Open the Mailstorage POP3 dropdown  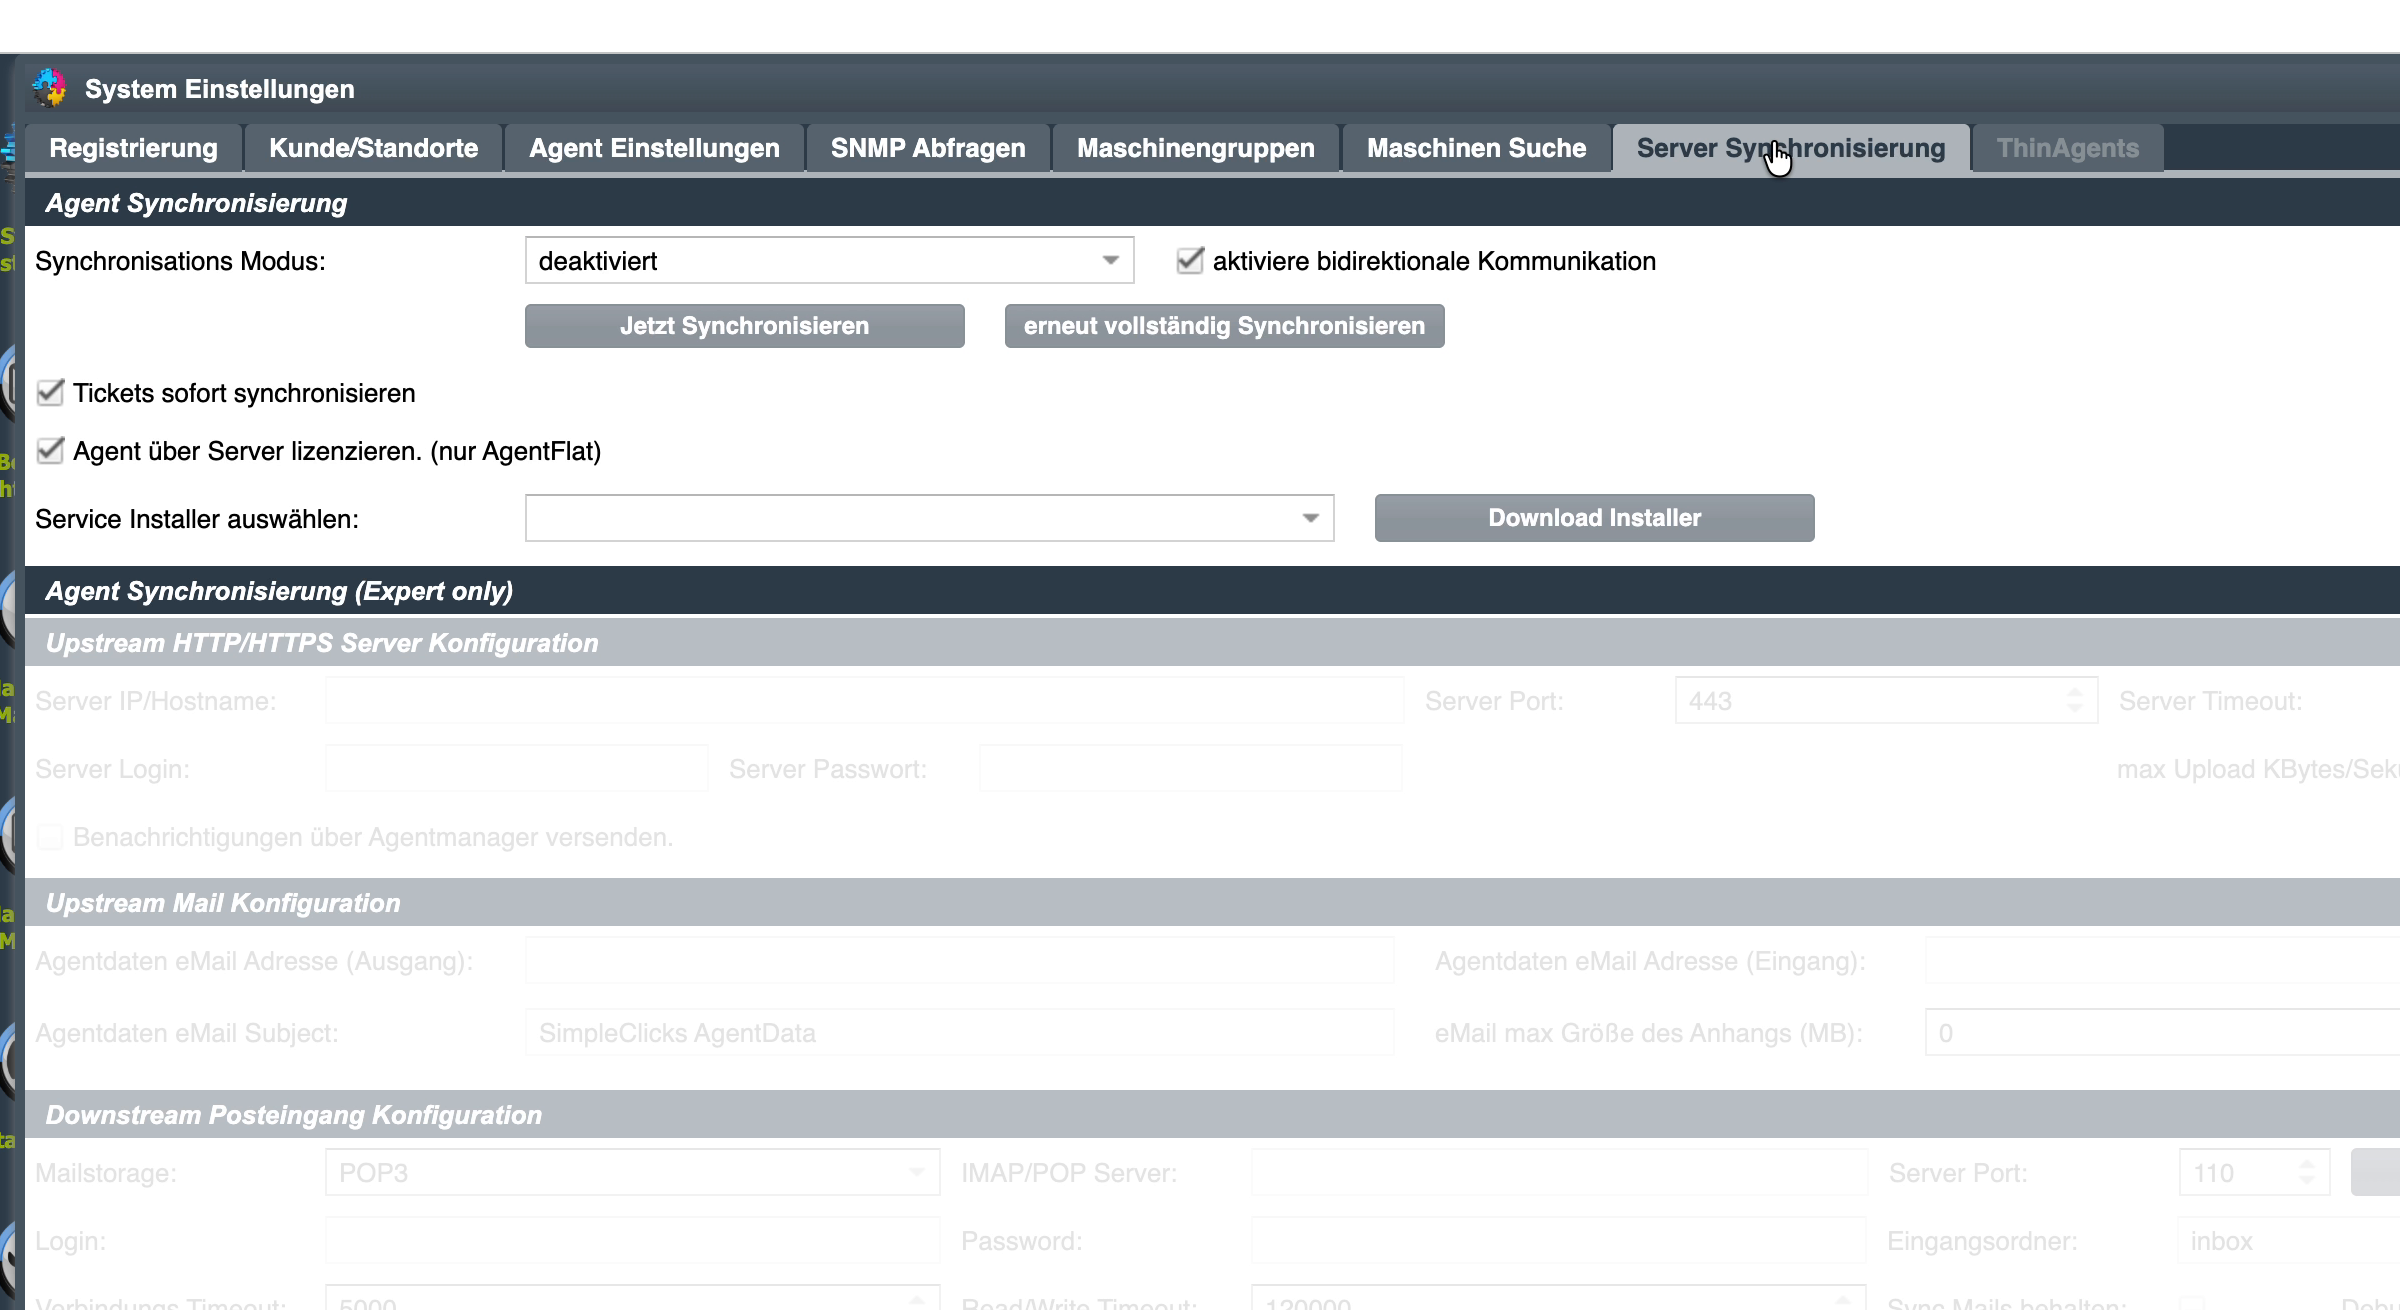coord(633,1173)
